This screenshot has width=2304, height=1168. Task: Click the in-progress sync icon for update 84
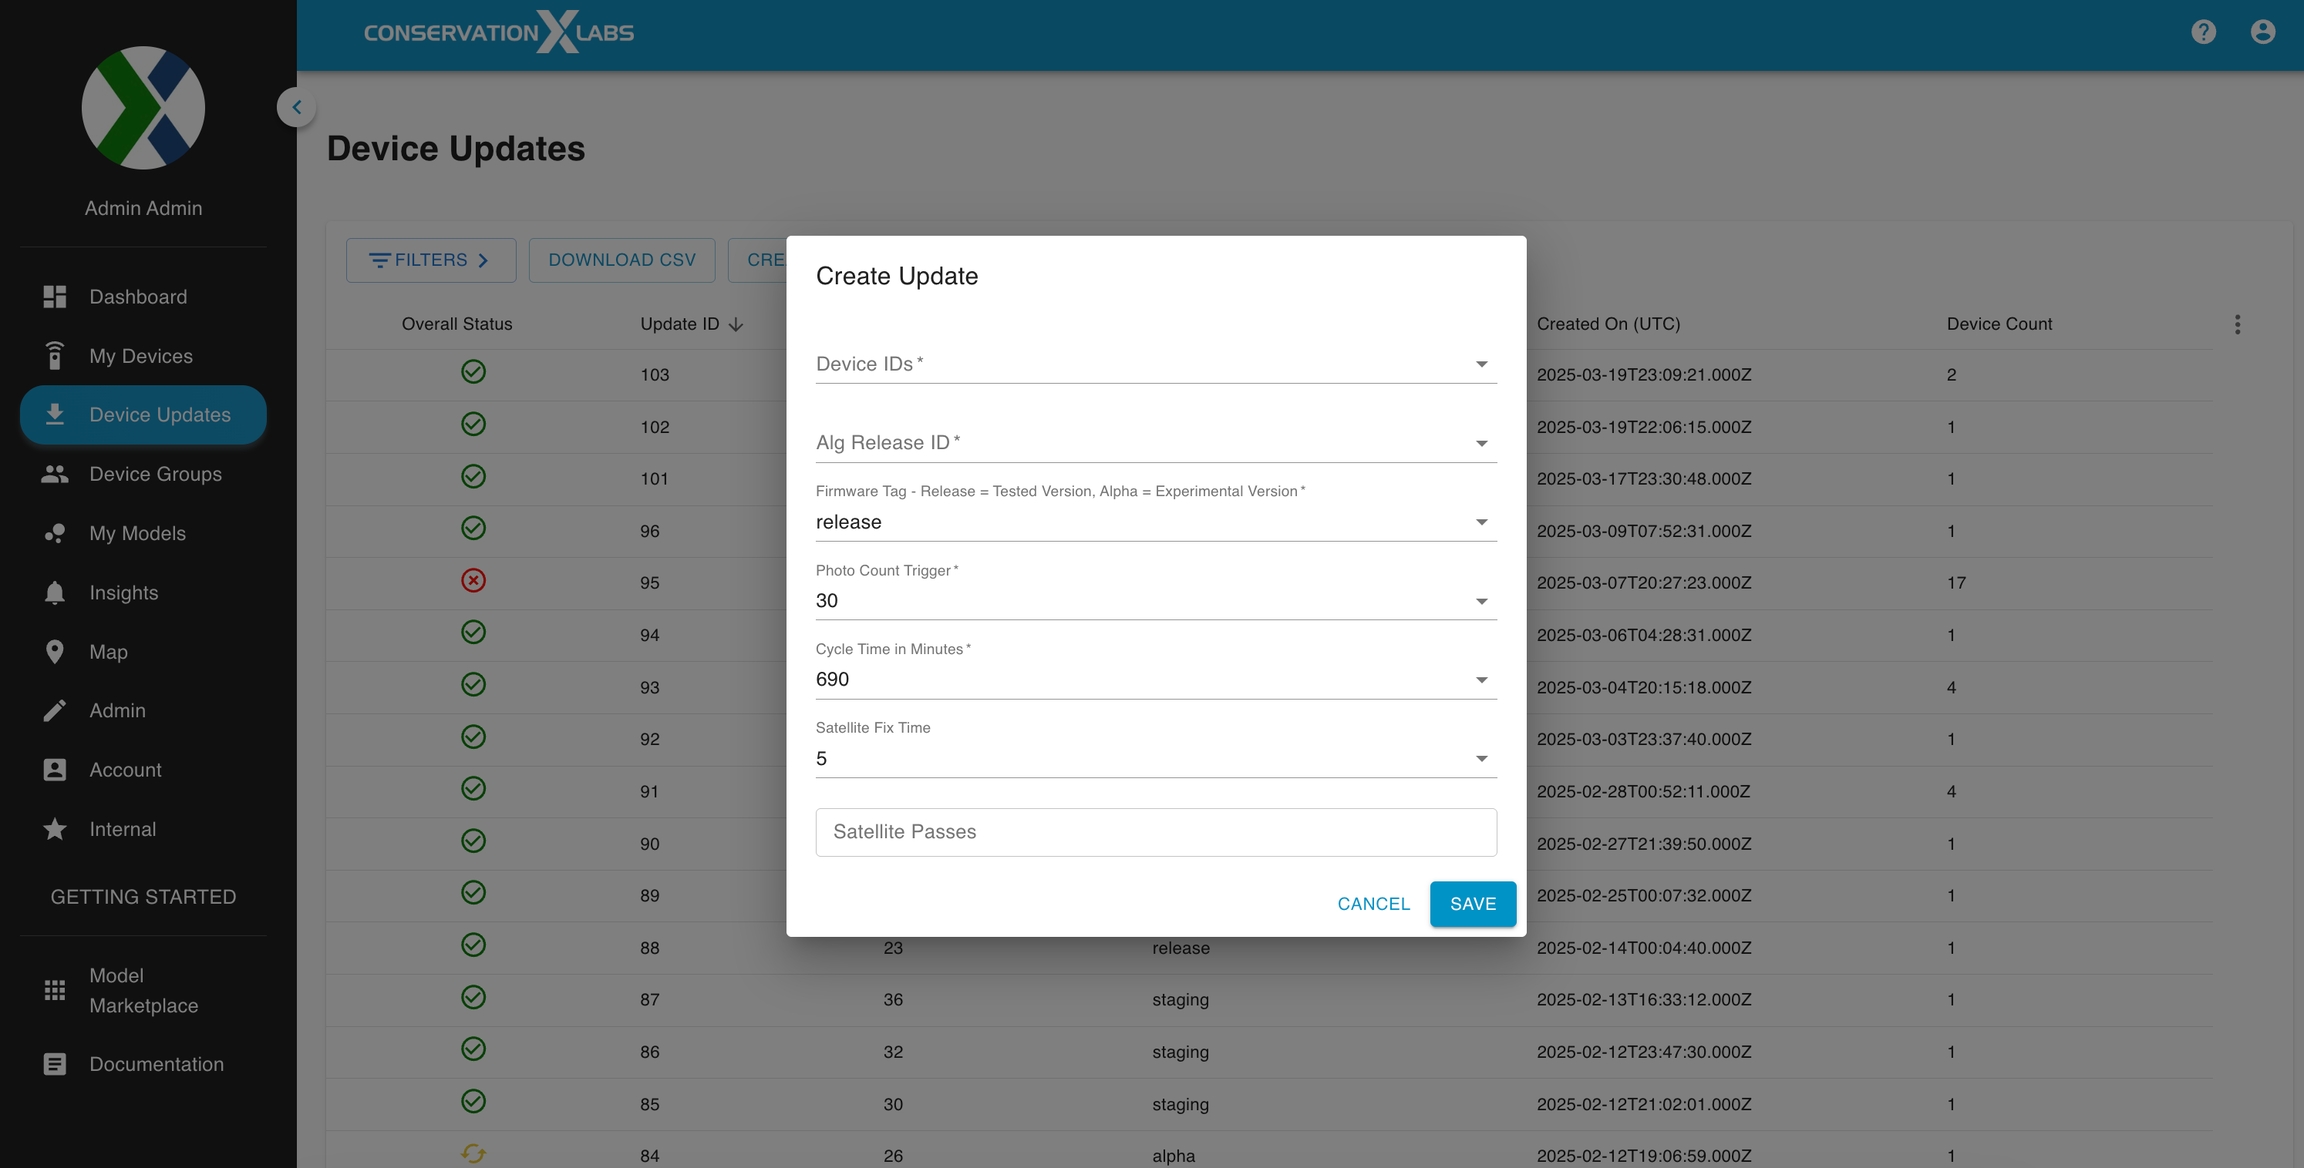tap(473, 1153)
